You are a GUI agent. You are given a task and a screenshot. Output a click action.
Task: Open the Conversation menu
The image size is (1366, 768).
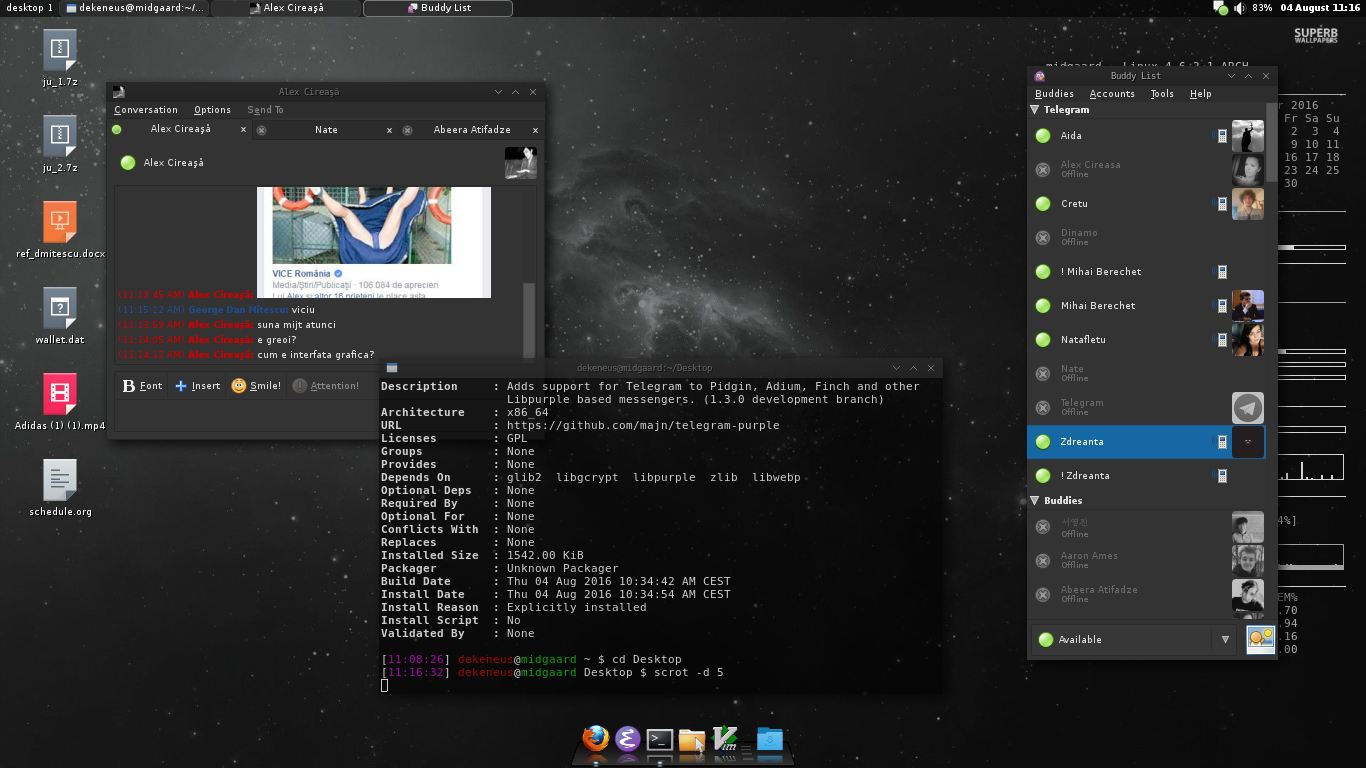coord(146,110)
